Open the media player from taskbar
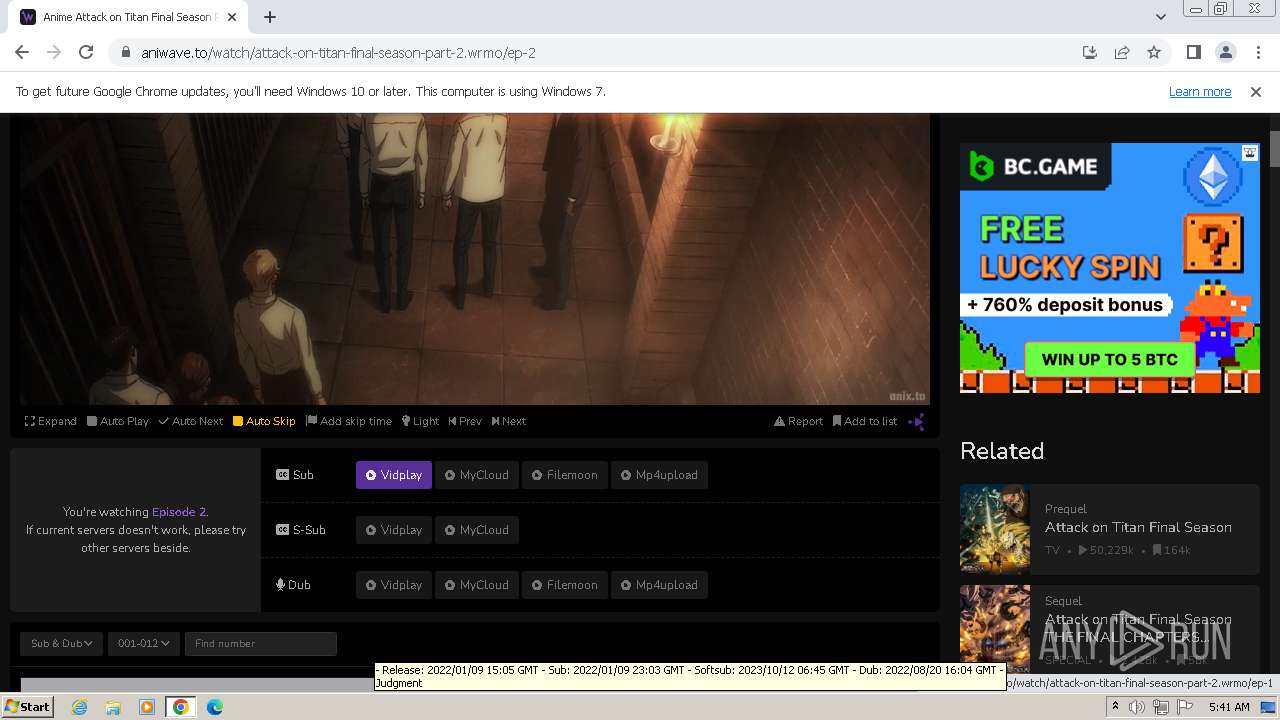This screenshot has height=720, width=1280. click(147, 707)
